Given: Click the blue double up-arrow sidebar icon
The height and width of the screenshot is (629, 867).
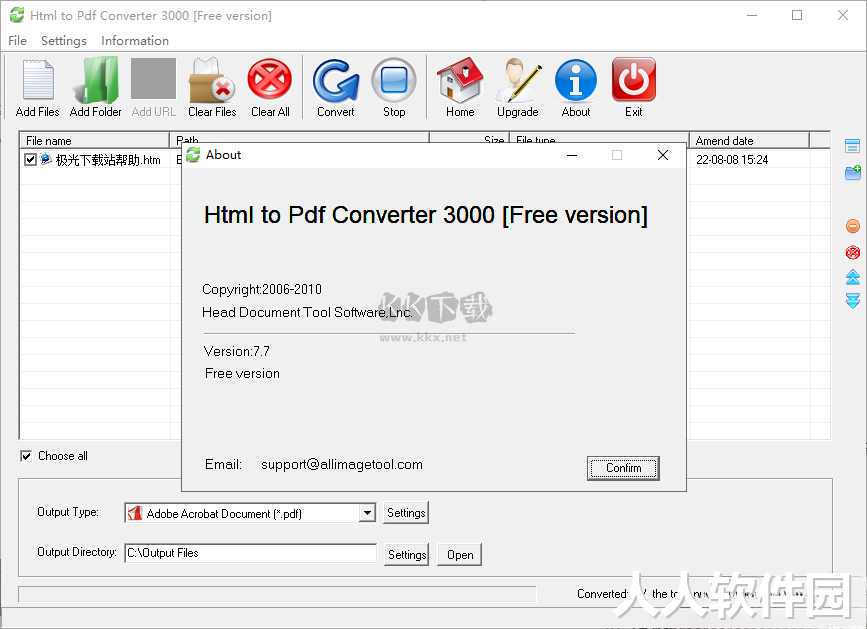Looking at the screenshot, I should 853,277.
